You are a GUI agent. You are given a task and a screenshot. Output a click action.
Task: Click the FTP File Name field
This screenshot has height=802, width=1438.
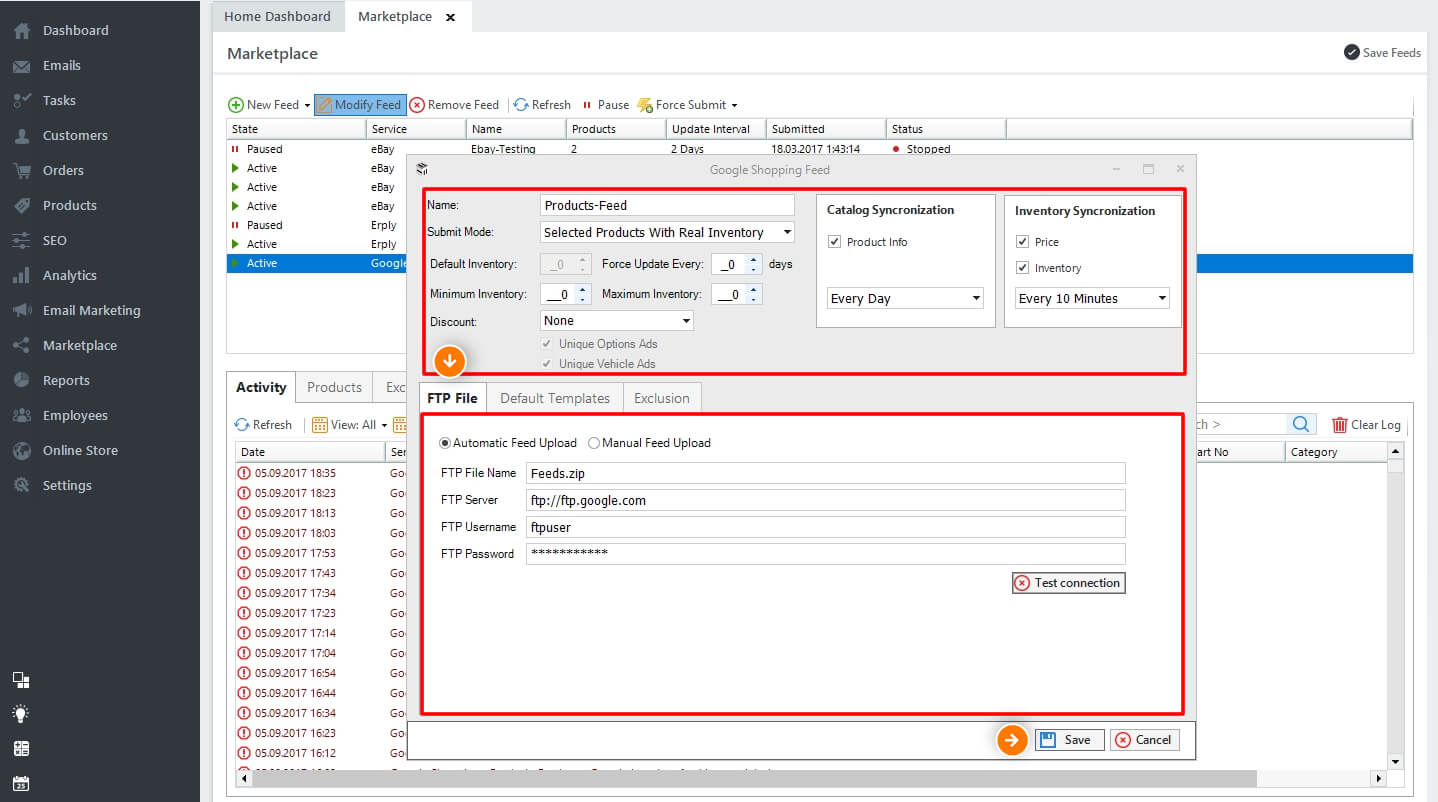point(825,473)
